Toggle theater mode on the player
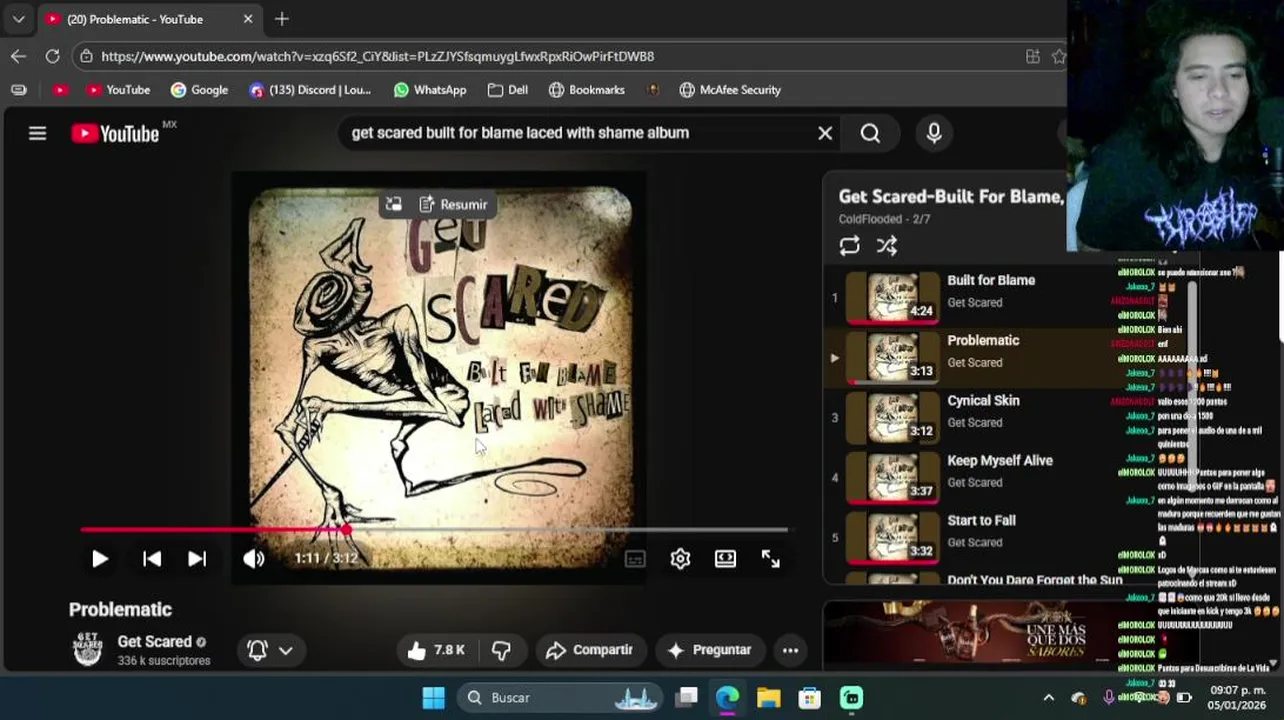This screenshot has width=1284, height=720. pyautogui.click(x=725, y=559)
